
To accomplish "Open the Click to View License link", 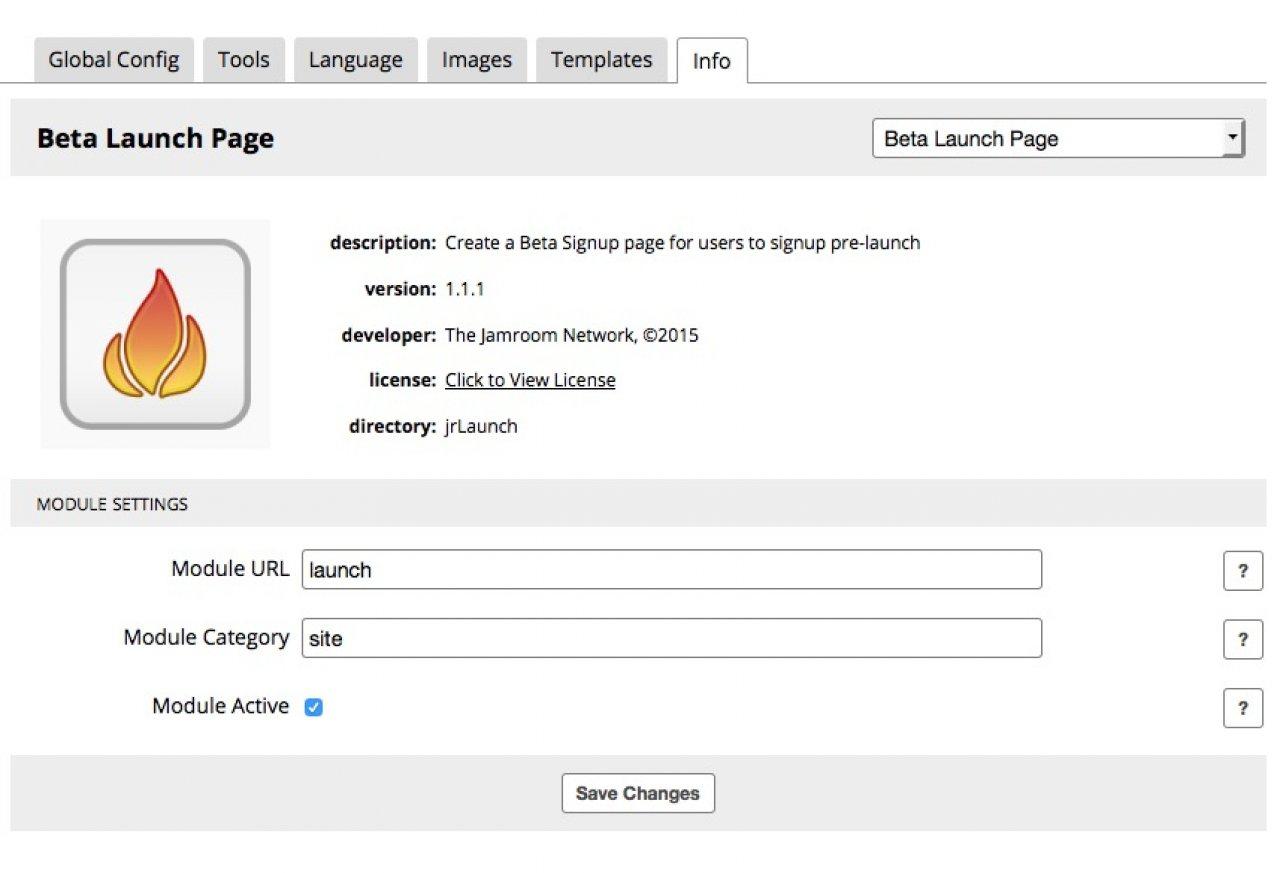I will click(530, 380).
